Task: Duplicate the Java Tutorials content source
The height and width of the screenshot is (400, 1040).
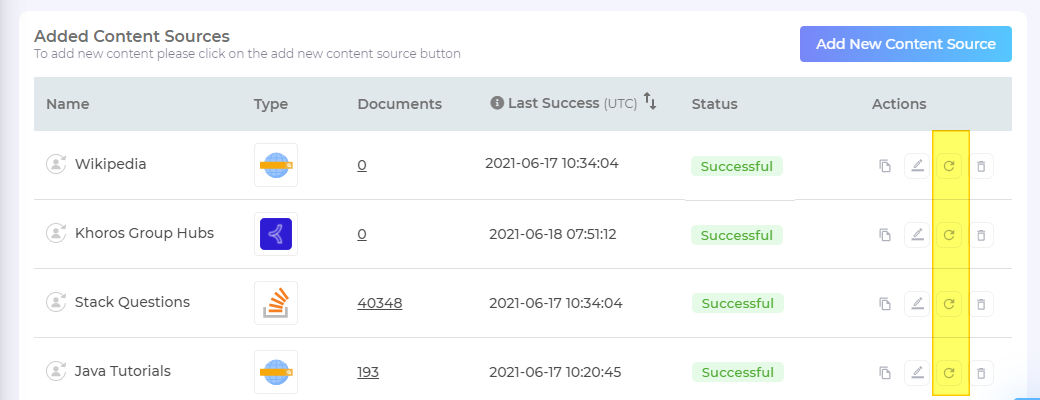Action: point(884,373)
